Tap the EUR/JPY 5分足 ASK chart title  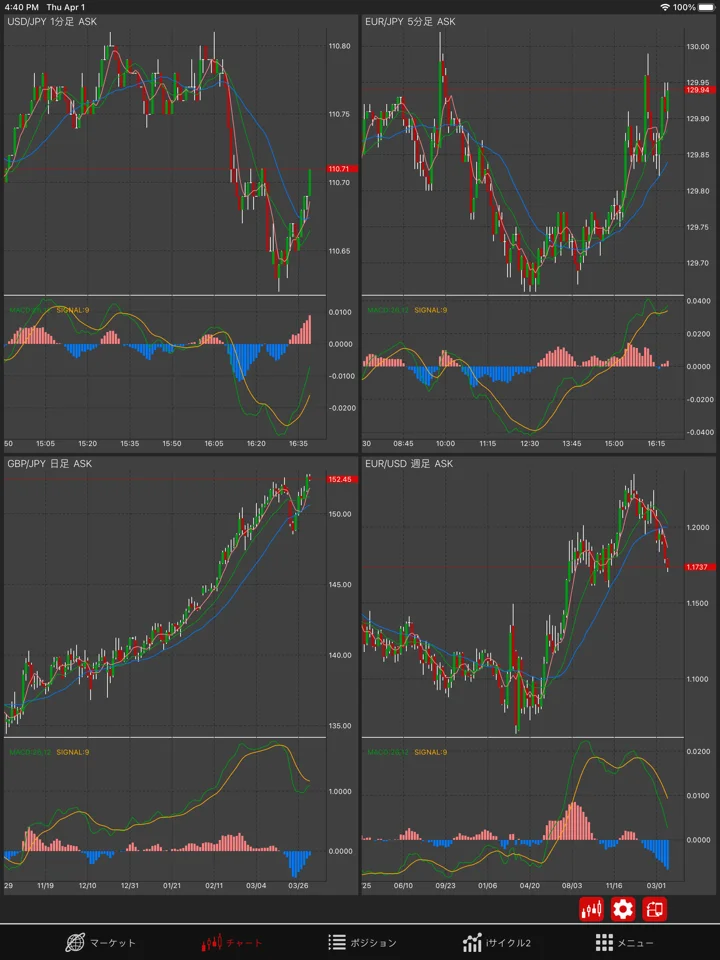410,22
